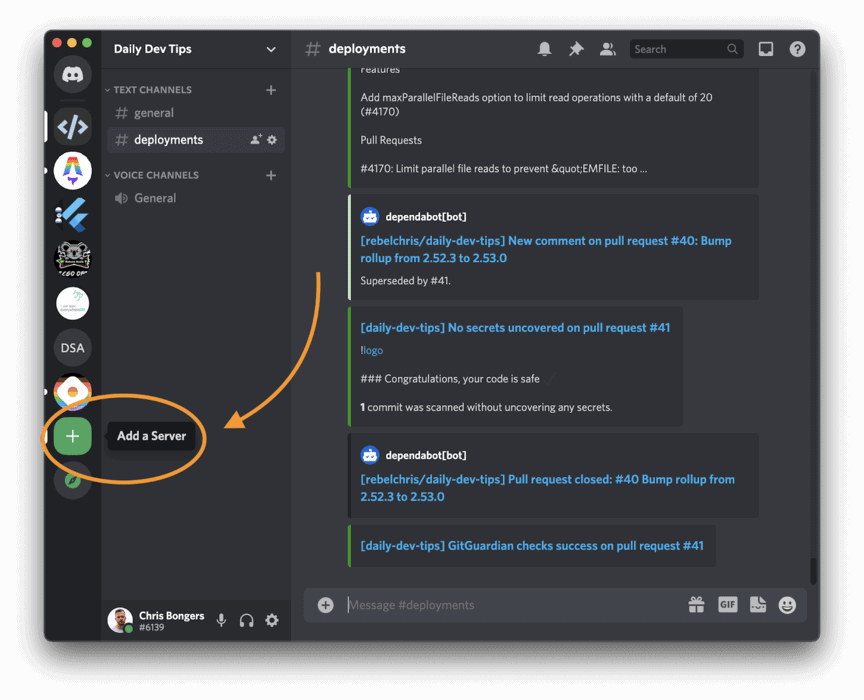Switch to the general text channel

196,113
